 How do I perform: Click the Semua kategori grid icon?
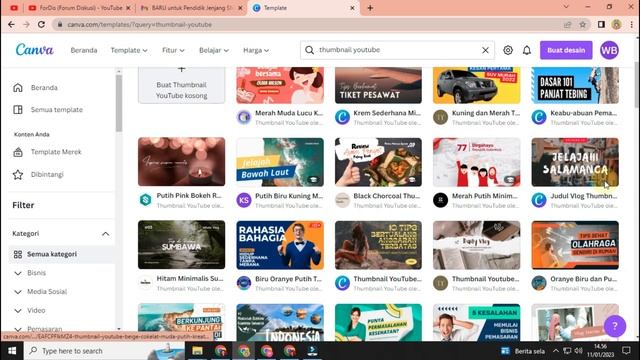click(x=18, y=254)
